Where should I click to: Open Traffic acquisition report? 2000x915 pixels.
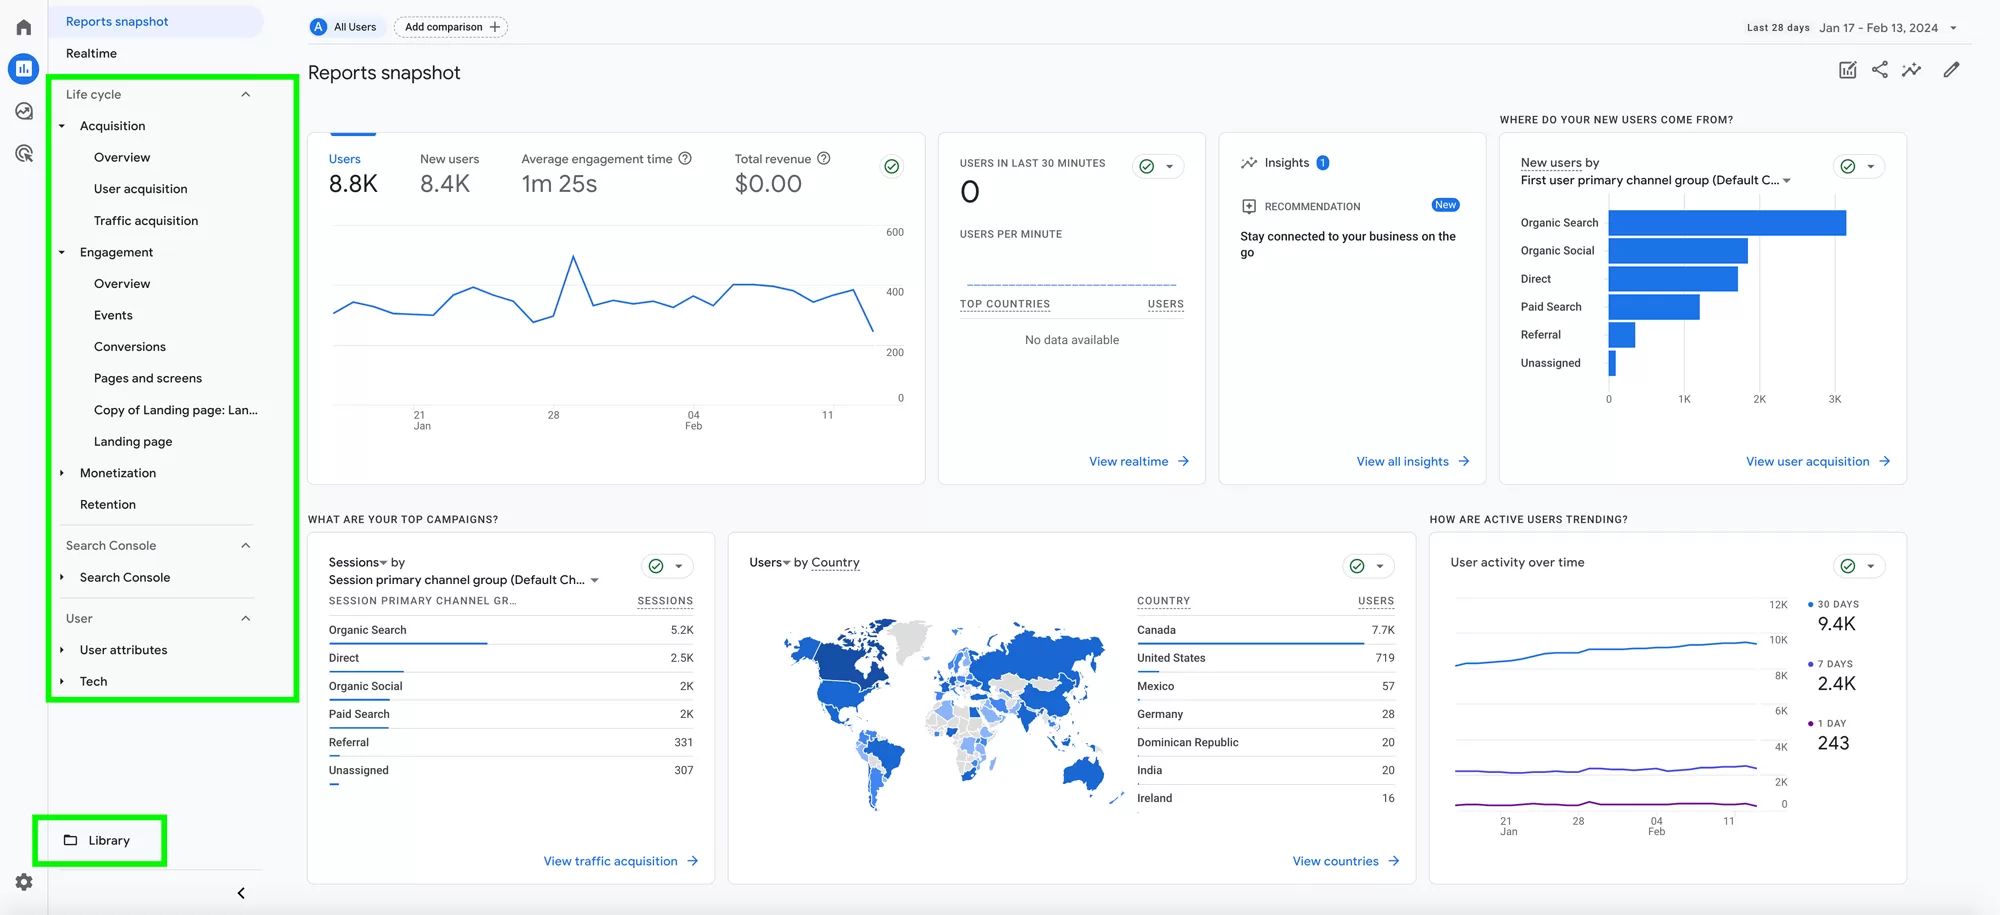point(146,221)
